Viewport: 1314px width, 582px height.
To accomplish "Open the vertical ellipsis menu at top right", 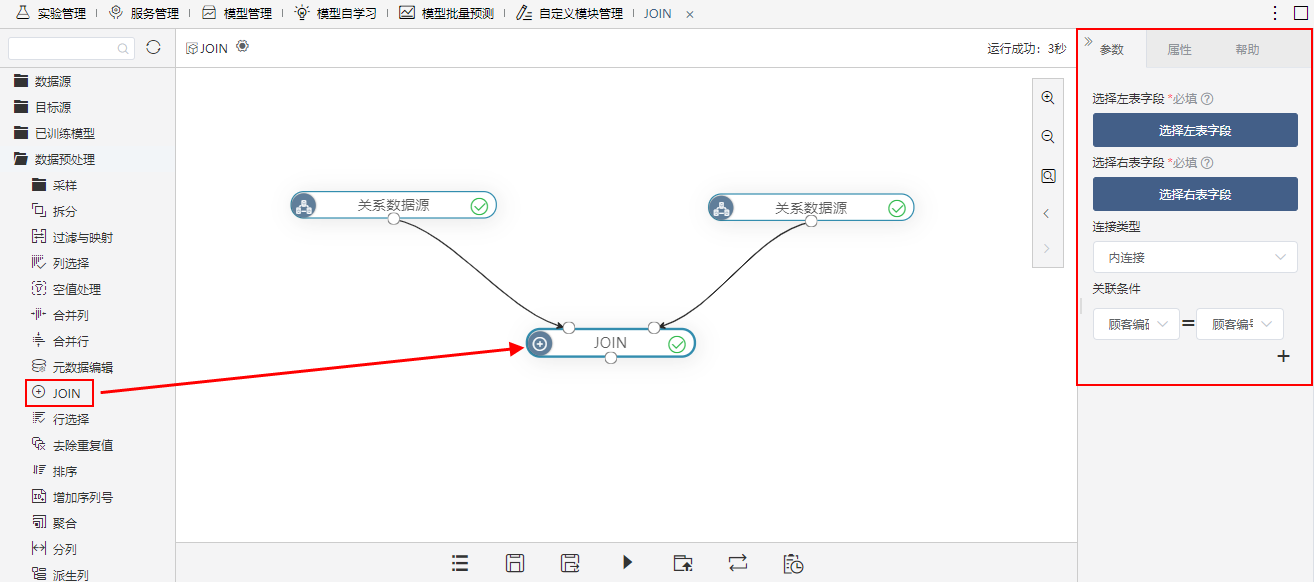I will (1275, 13).
